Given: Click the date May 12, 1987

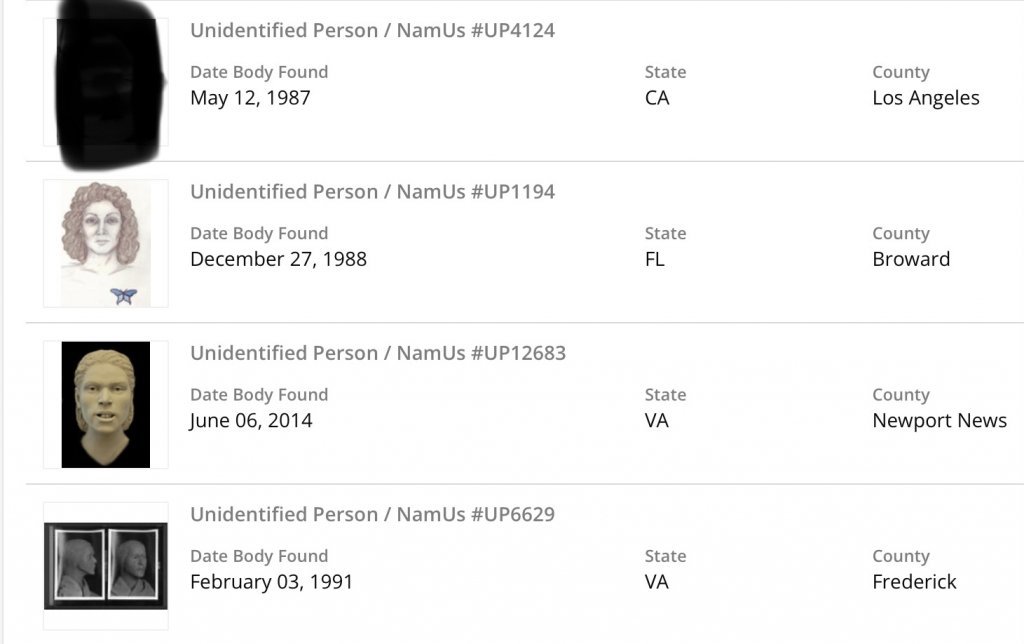Looking at the screenshot, I should (250, 98).
